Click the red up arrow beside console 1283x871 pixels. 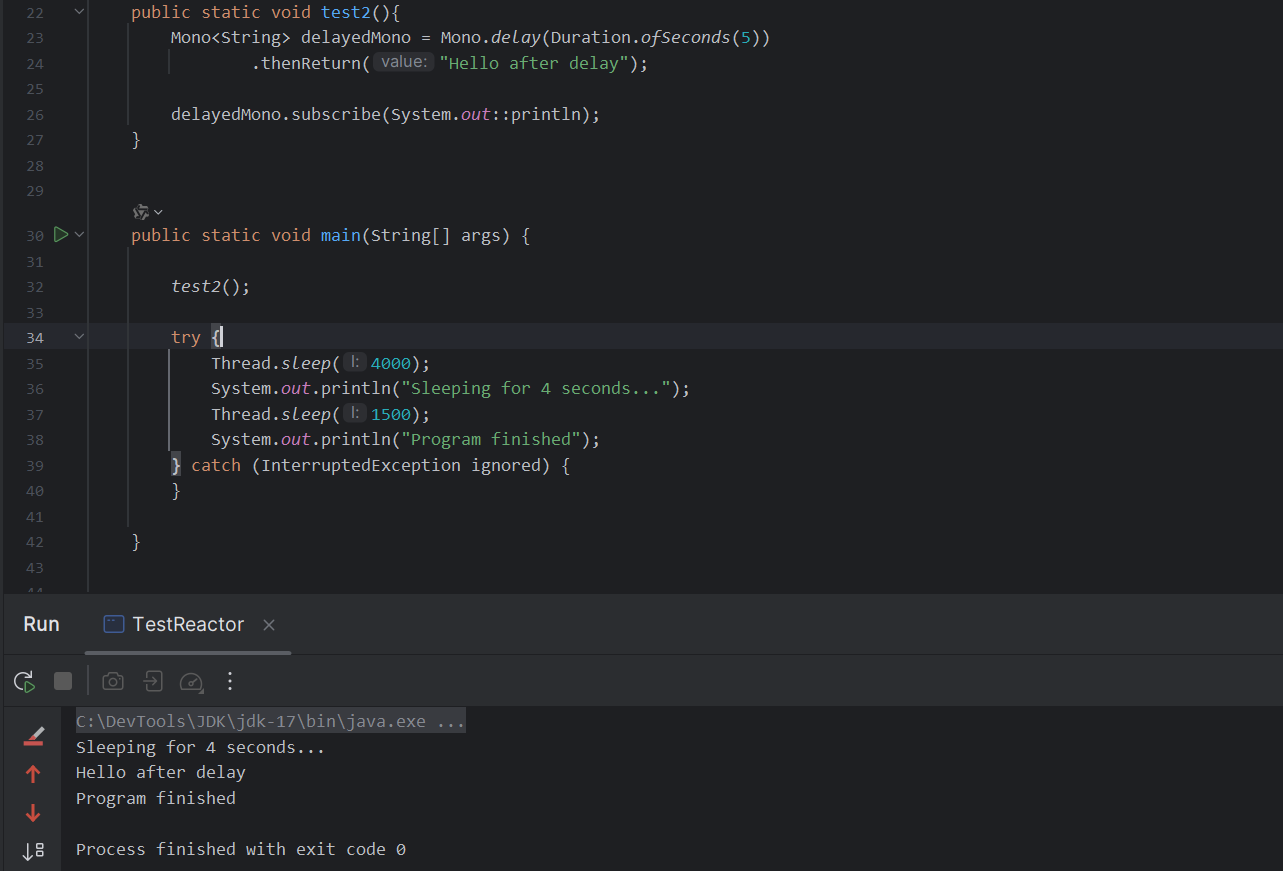[x=33, y=774]
